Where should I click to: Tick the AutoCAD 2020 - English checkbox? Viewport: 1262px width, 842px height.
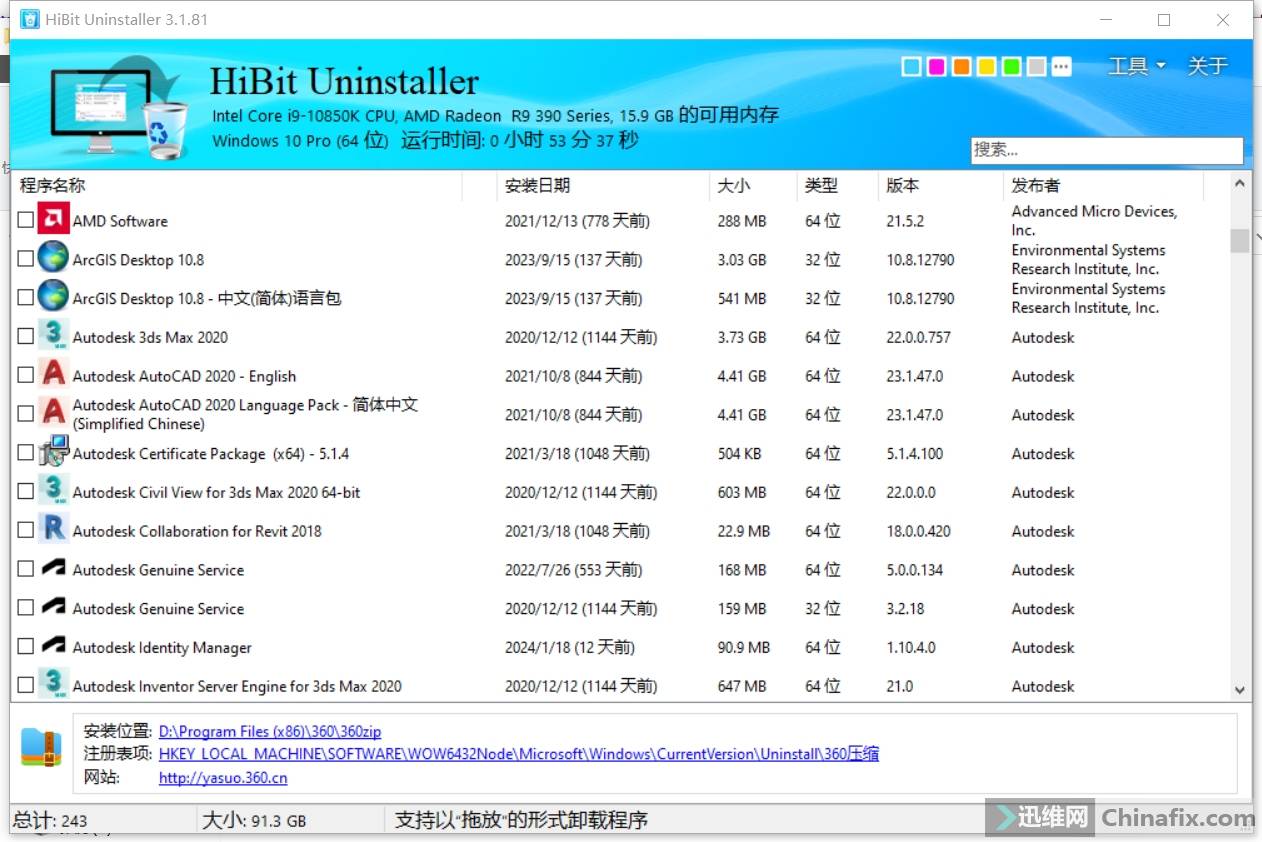[x=26, y=375]
